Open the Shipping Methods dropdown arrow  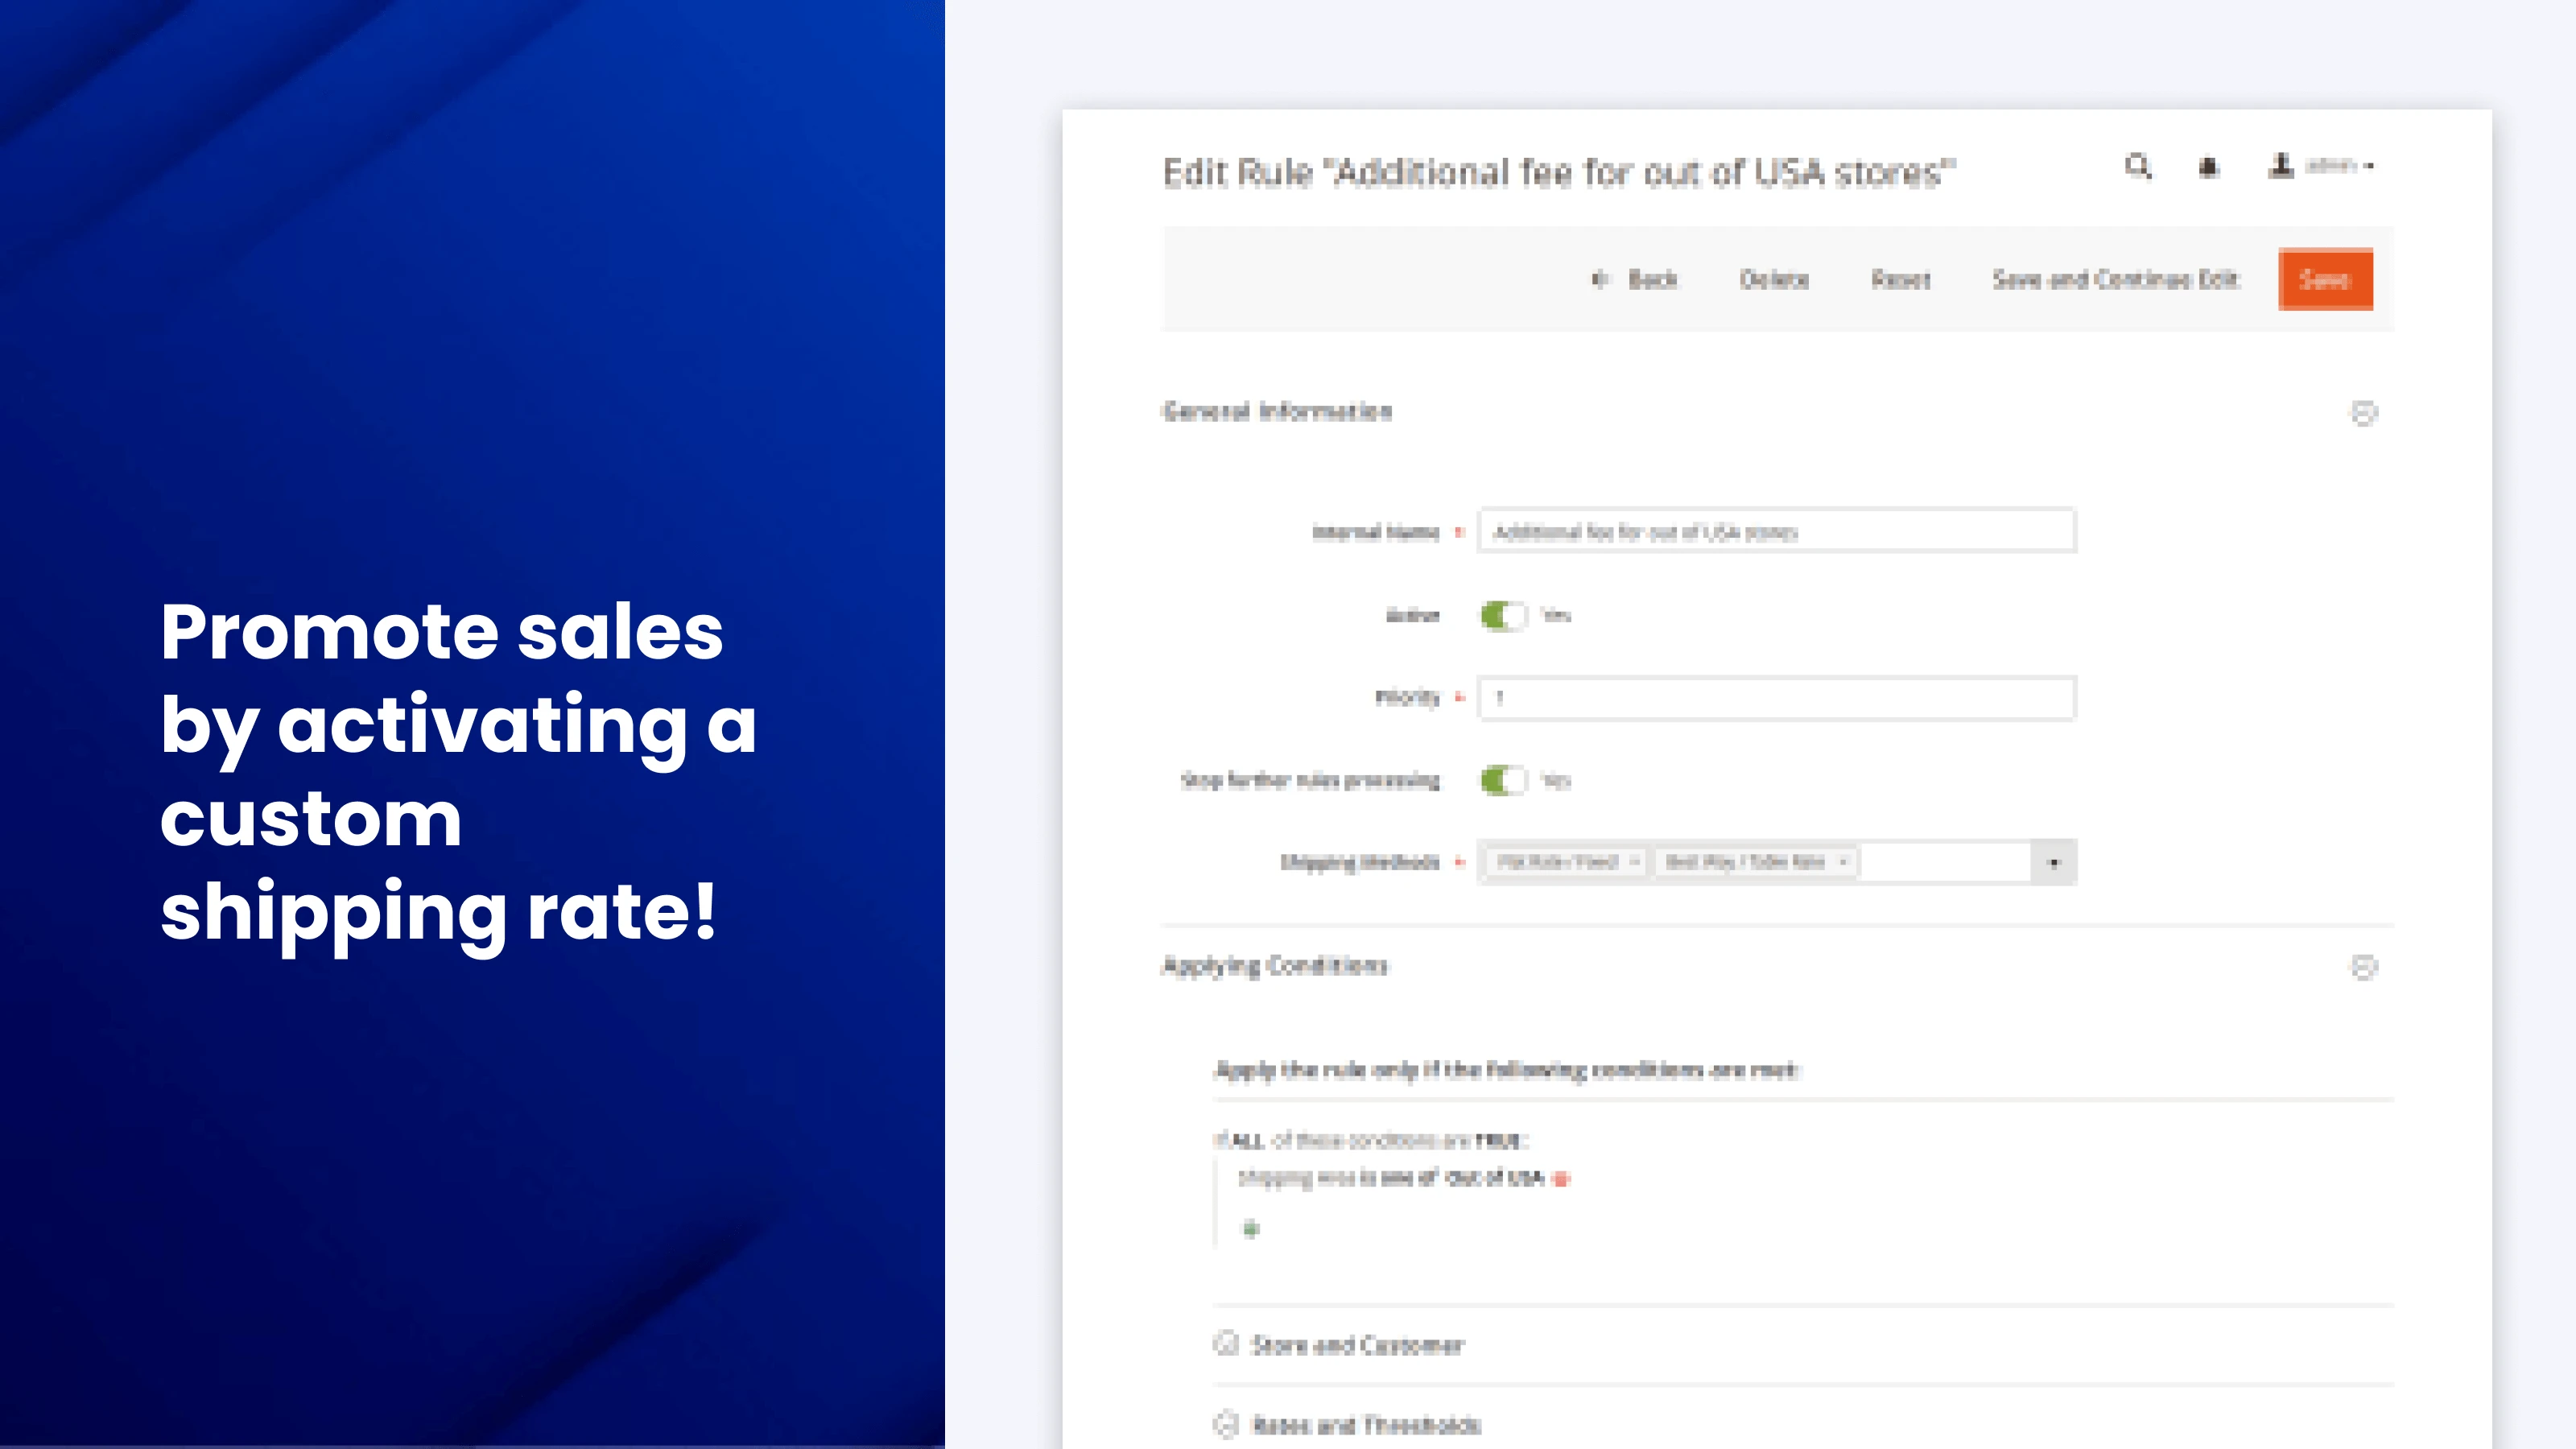(x=2054, y=863)
